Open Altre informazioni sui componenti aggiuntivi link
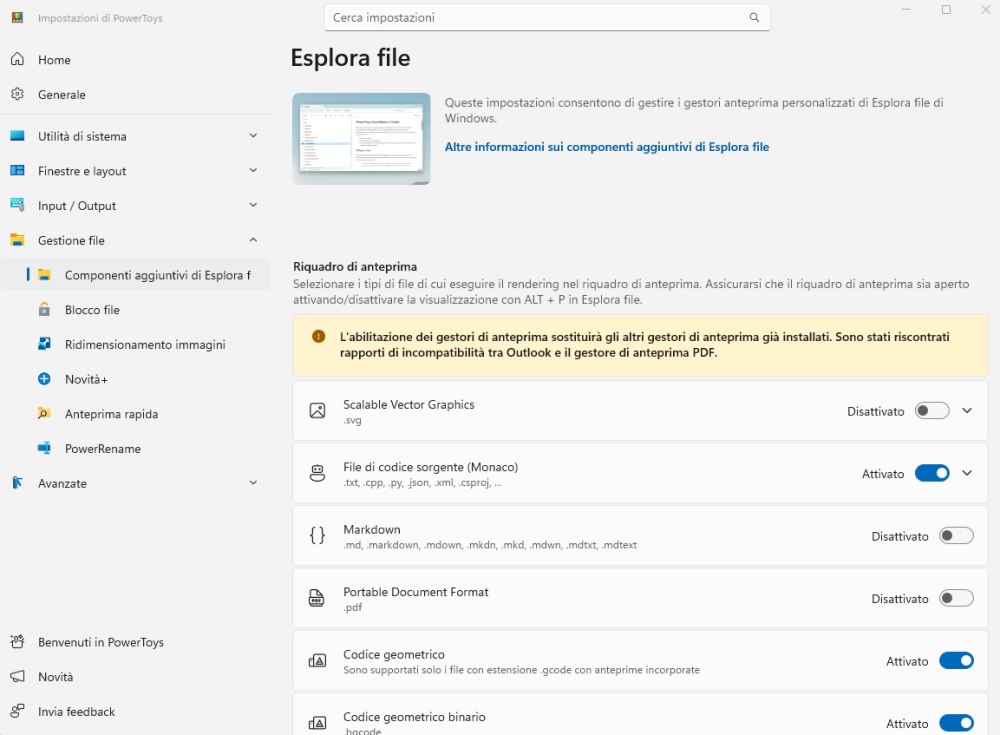 (606, 147)
